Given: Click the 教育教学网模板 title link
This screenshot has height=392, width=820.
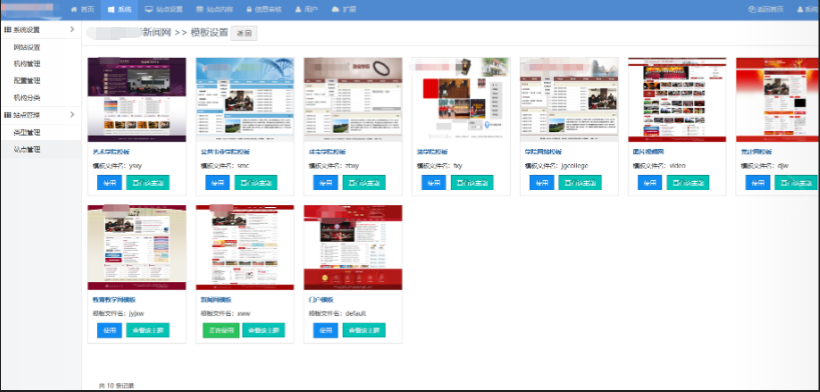Looking at the screenshot, I should coord(114,299).
